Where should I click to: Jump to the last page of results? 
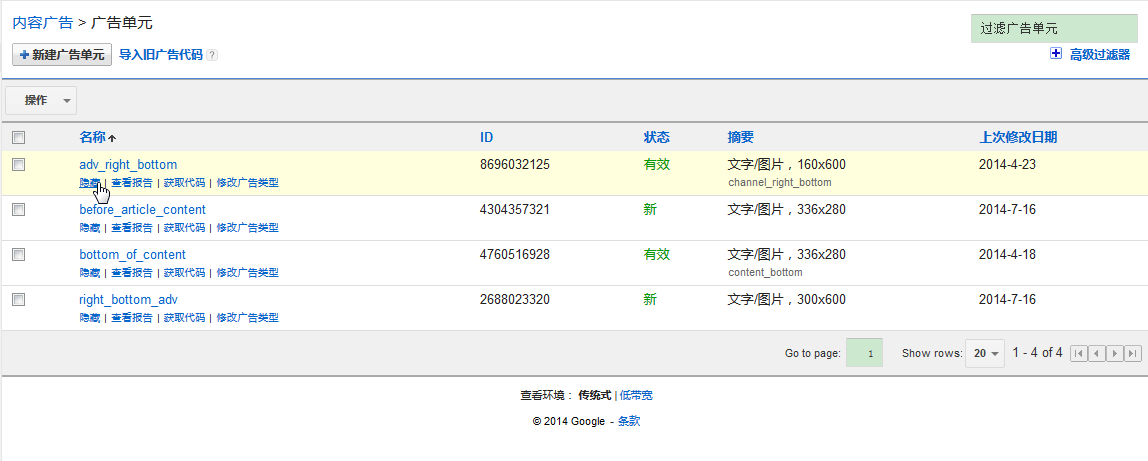1133,353
